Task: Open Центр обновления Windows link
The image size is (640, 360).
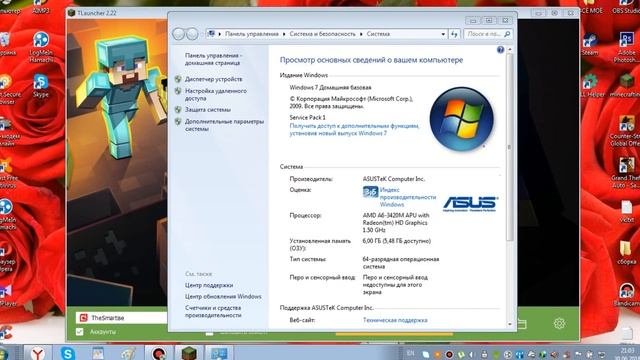Action: point(223,297)
